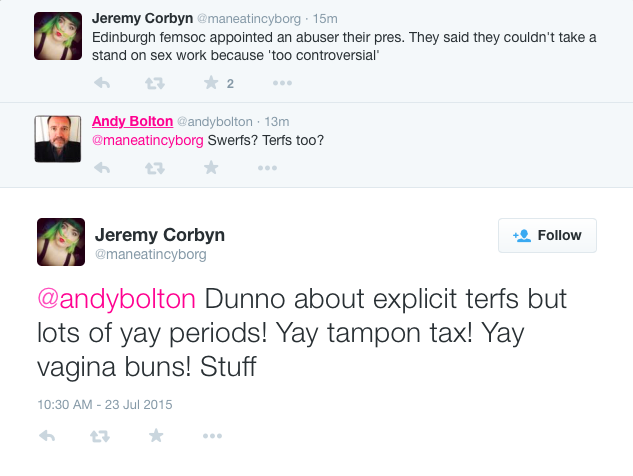Retweet Andy Bolton's Swerfs tweet
This screenshot has height=476, width=633.
pyautogui.click(x=156, y=167)
